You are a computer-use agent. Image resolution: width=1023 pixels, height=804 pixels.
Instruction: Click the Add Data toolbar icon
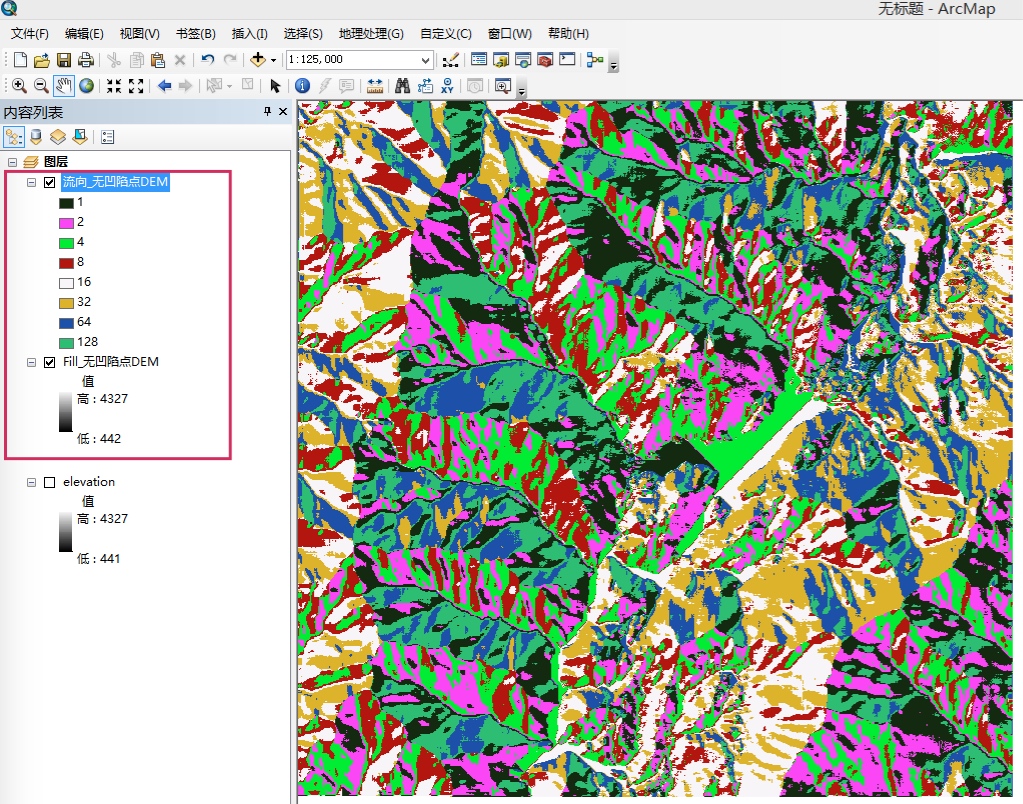click(258, 60)
